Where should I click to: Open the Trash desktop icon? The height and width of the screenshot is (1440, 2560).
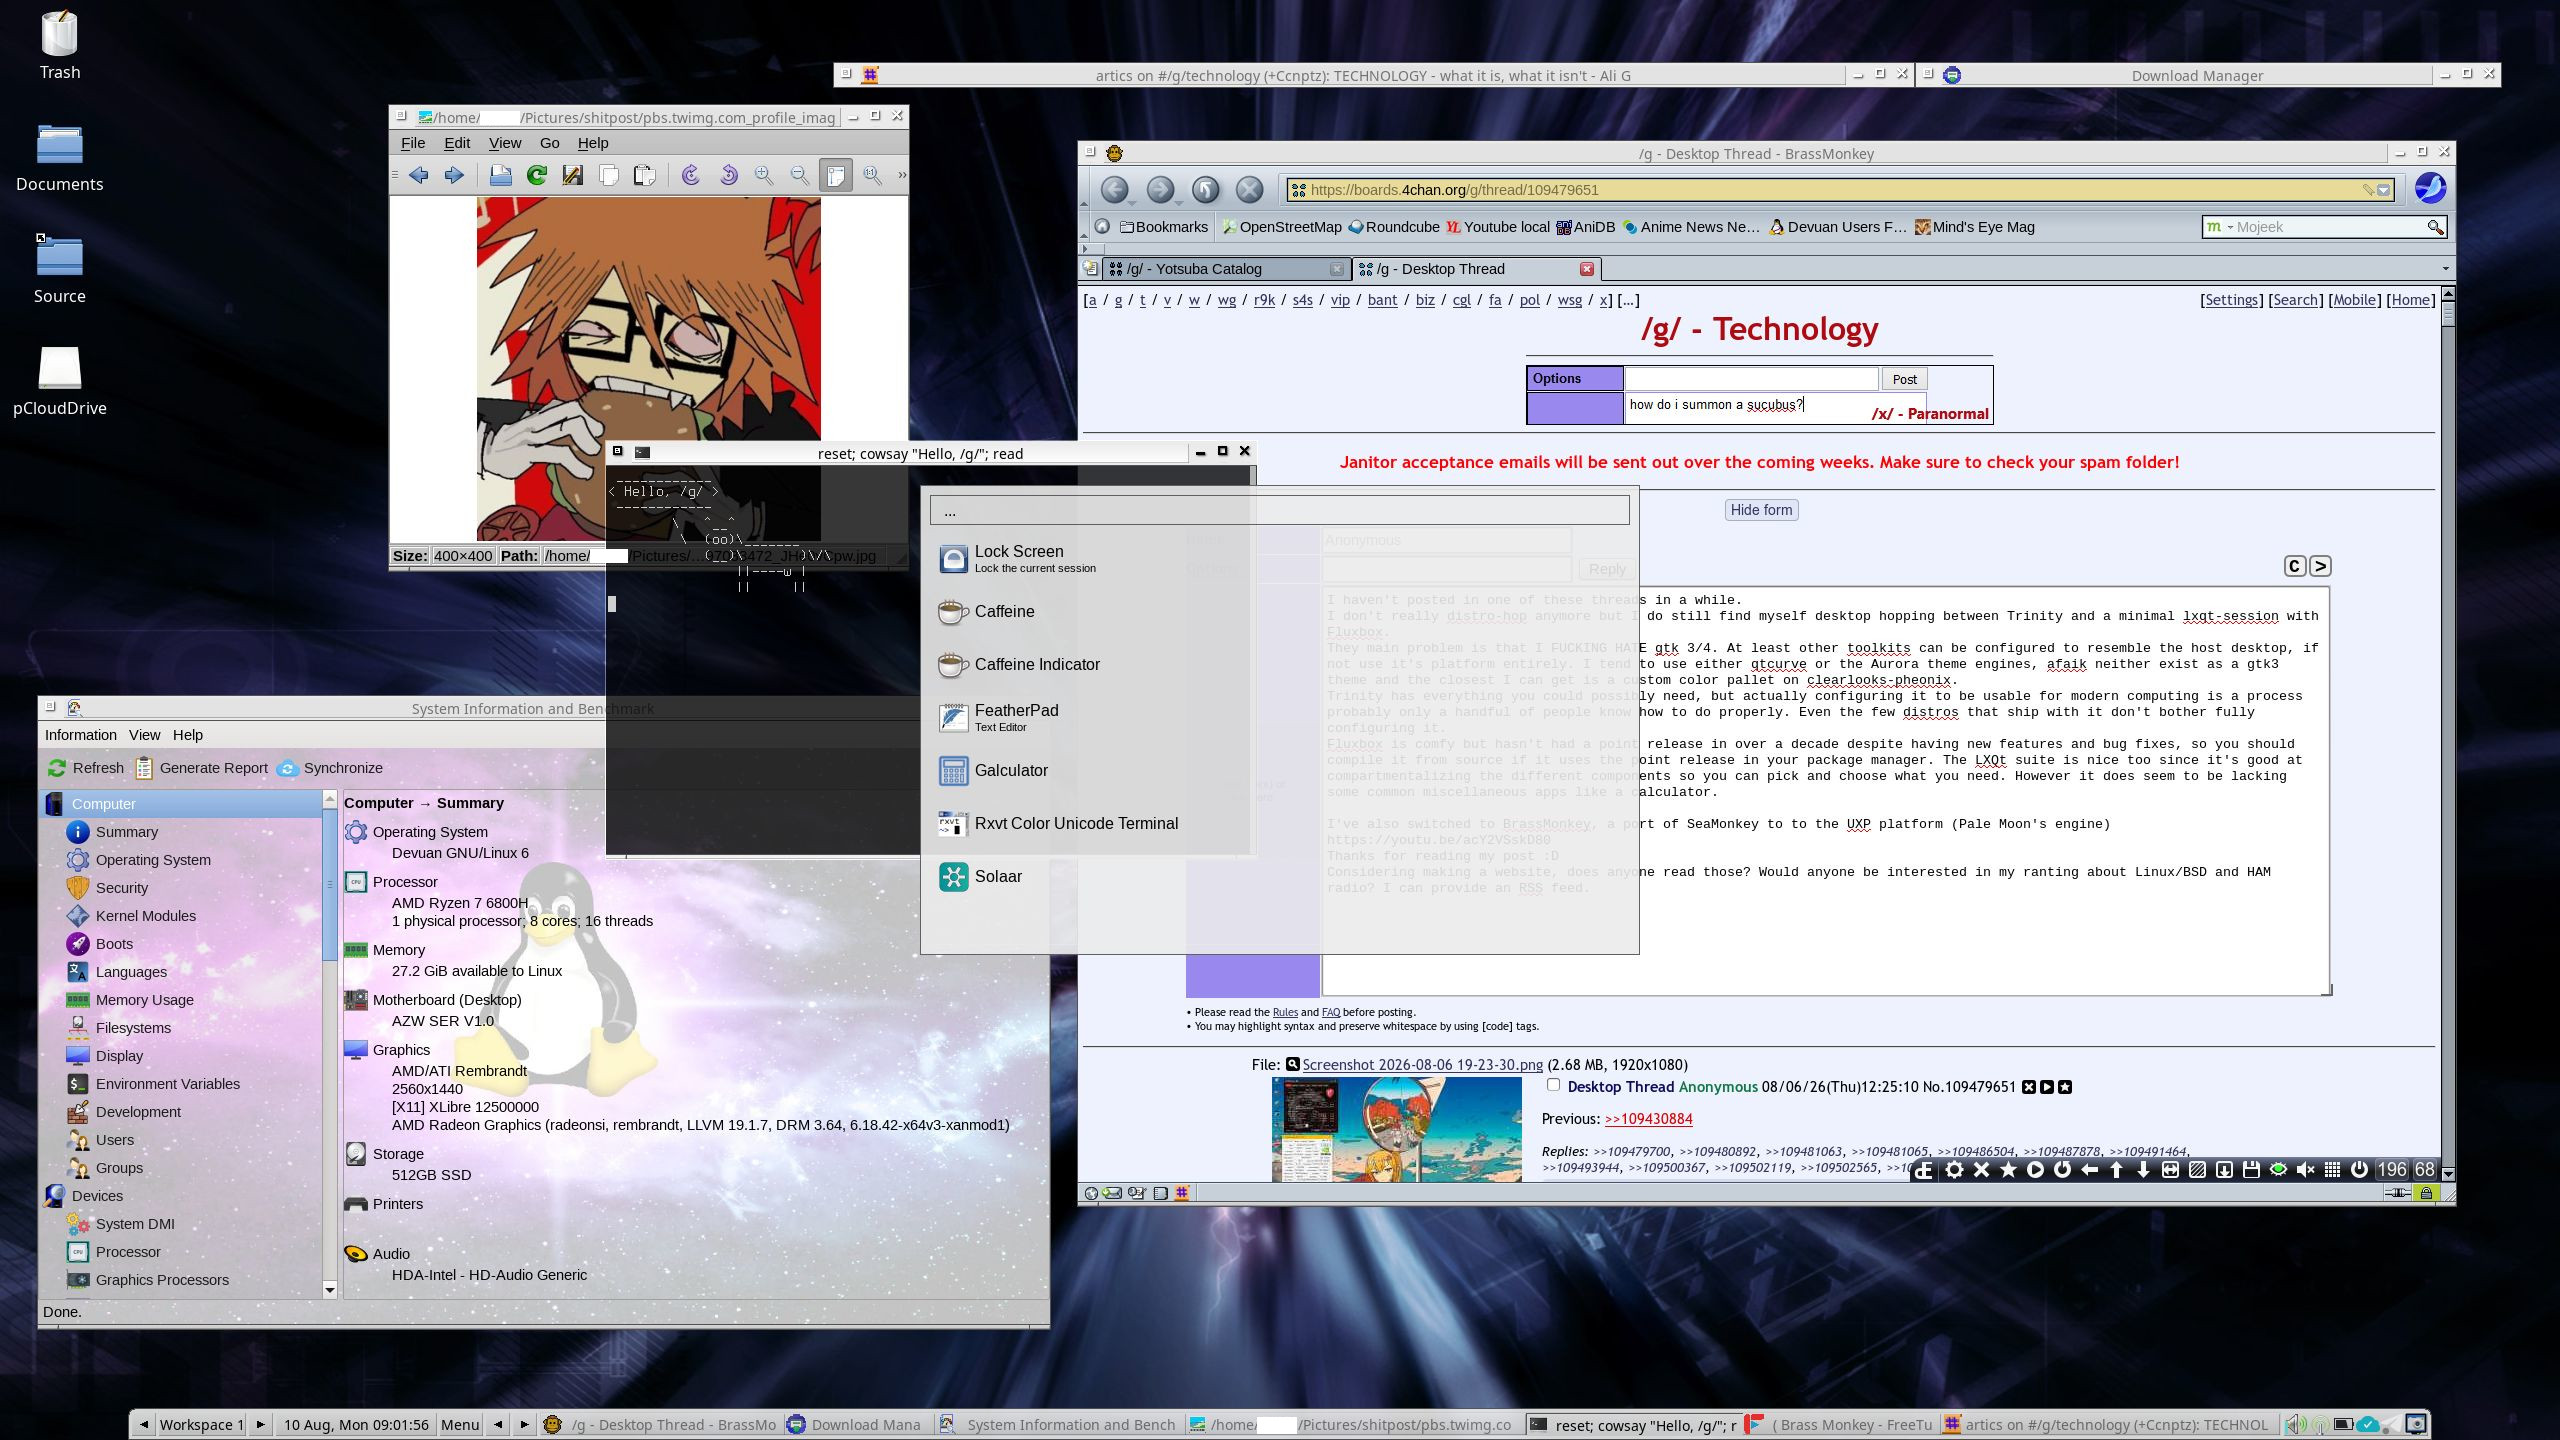pyautogui.click(x=60, y=45)
